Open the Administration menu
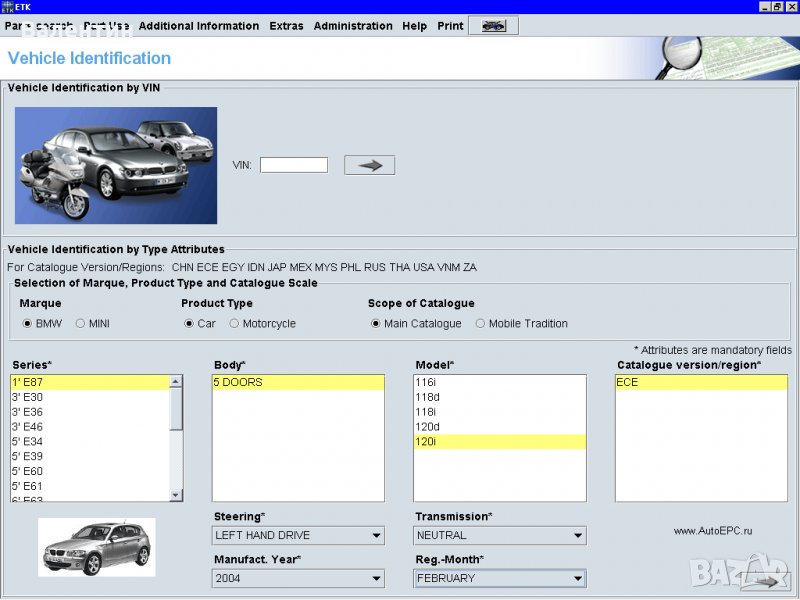800x600 pixels. (352, 26)
